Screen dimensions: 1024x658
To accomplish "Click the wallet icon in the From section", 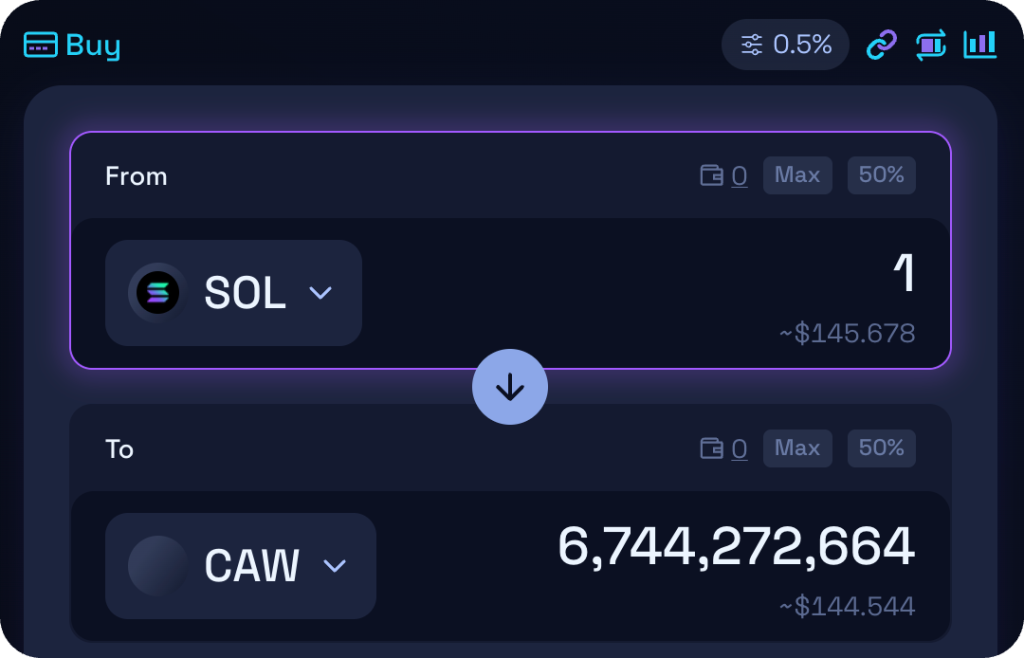I will click(x=712, y=175).
